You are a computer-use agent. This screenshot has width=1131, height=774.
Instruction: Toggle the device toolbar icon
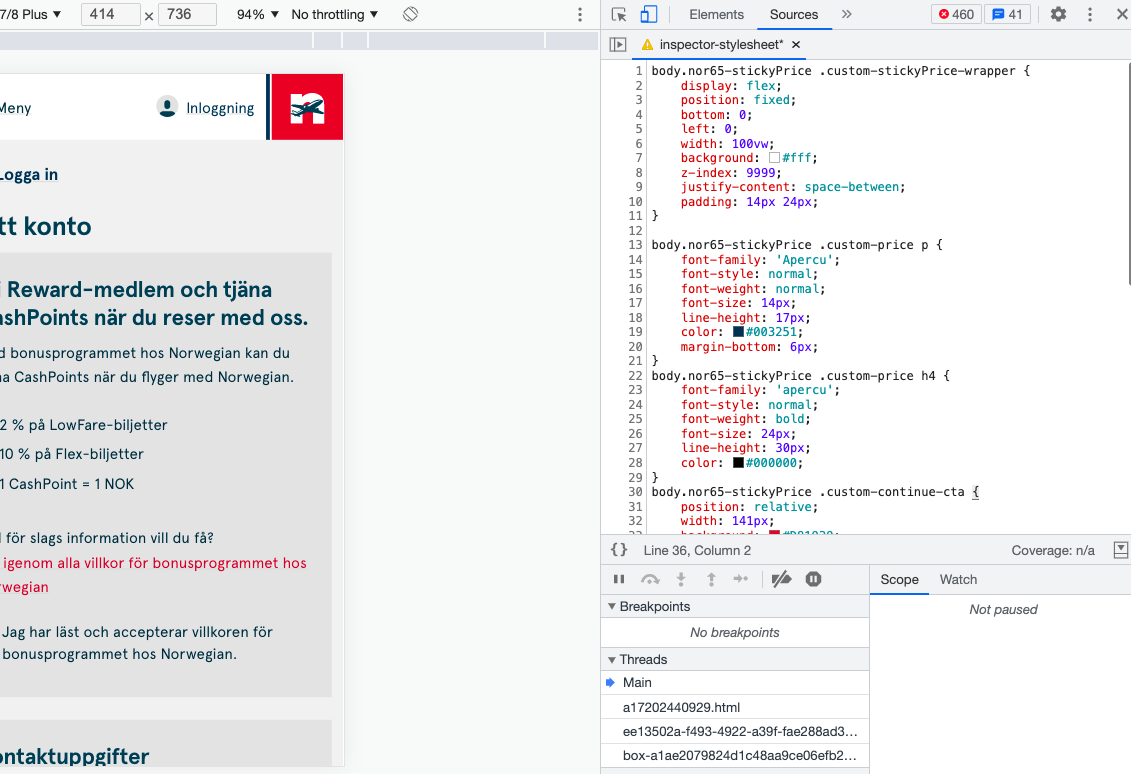[x=648, y=14]
